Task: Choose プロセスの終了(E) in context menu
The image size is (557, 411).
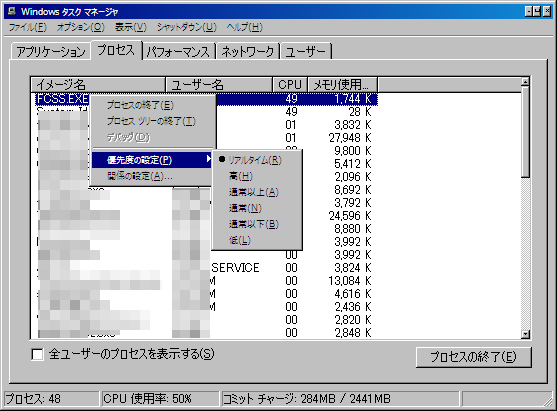Action: click(x=140, y=105)
